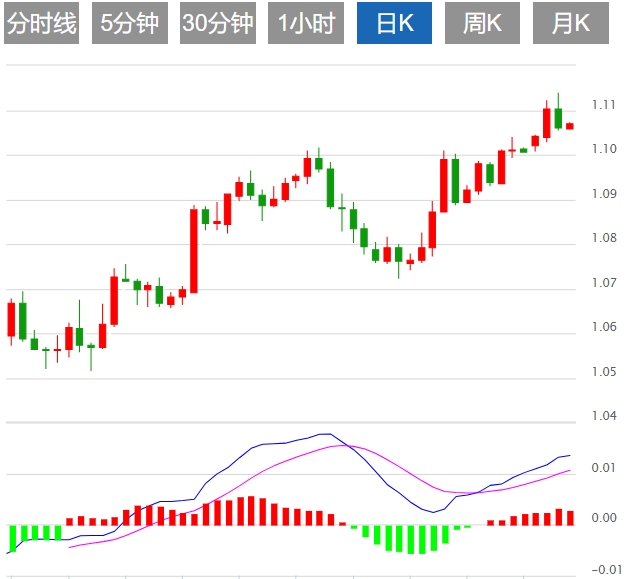Show the 周K weekly chart

point(482,24)
